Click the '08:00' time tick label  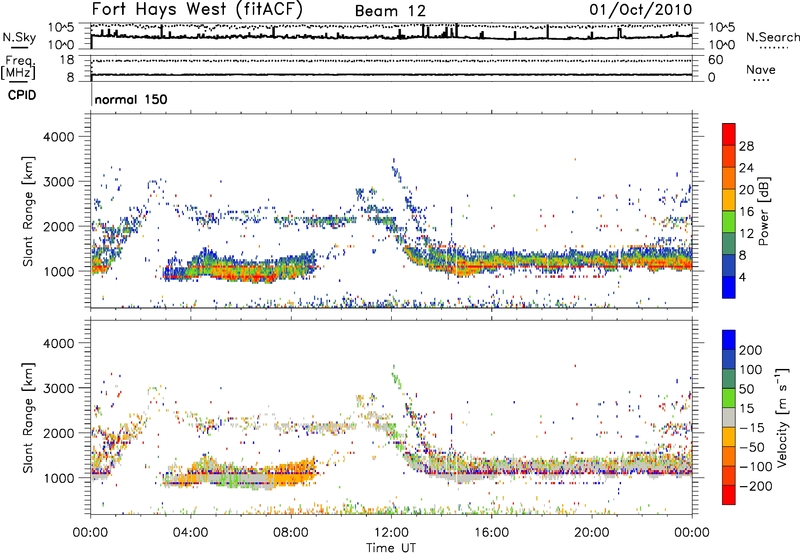click(x=291, y=533)
